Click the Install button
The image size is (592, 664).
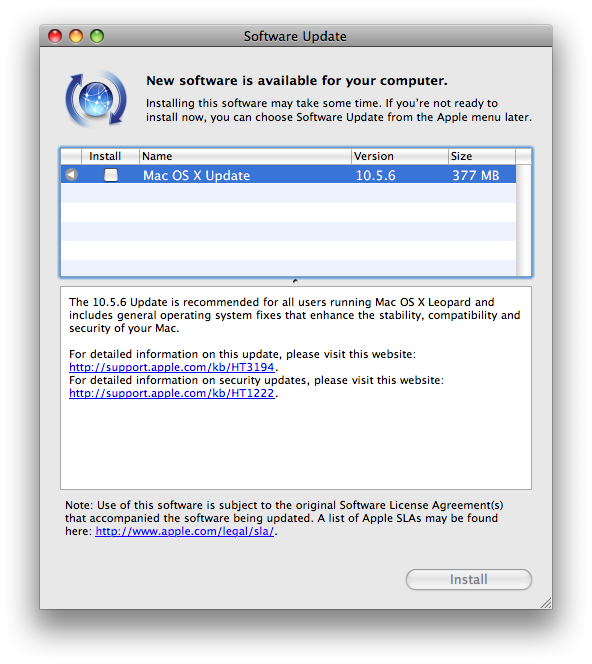tap(468, 579)
